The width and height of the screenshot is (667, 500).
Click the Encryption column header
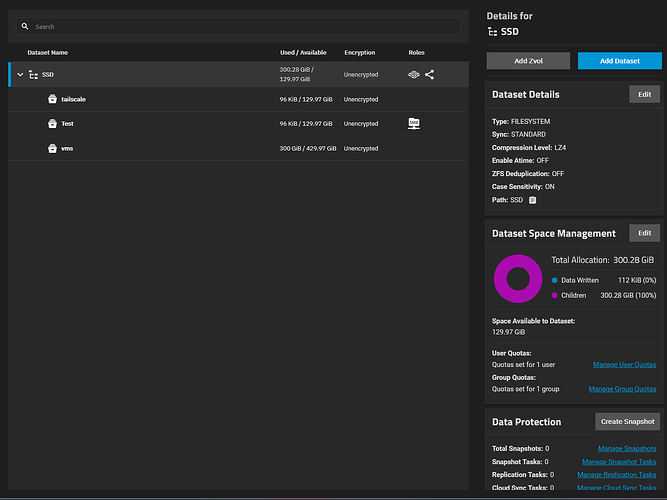point(359,52)
